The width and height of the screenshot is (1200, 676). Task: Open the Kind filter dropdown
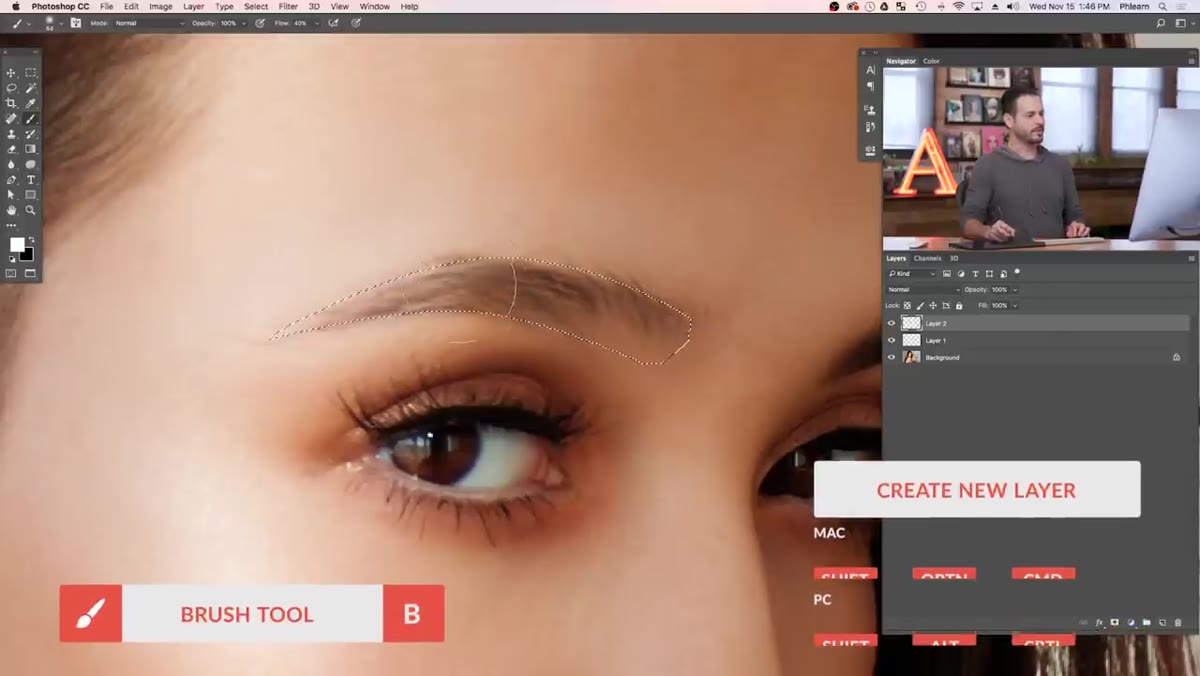tap(912, 273)
